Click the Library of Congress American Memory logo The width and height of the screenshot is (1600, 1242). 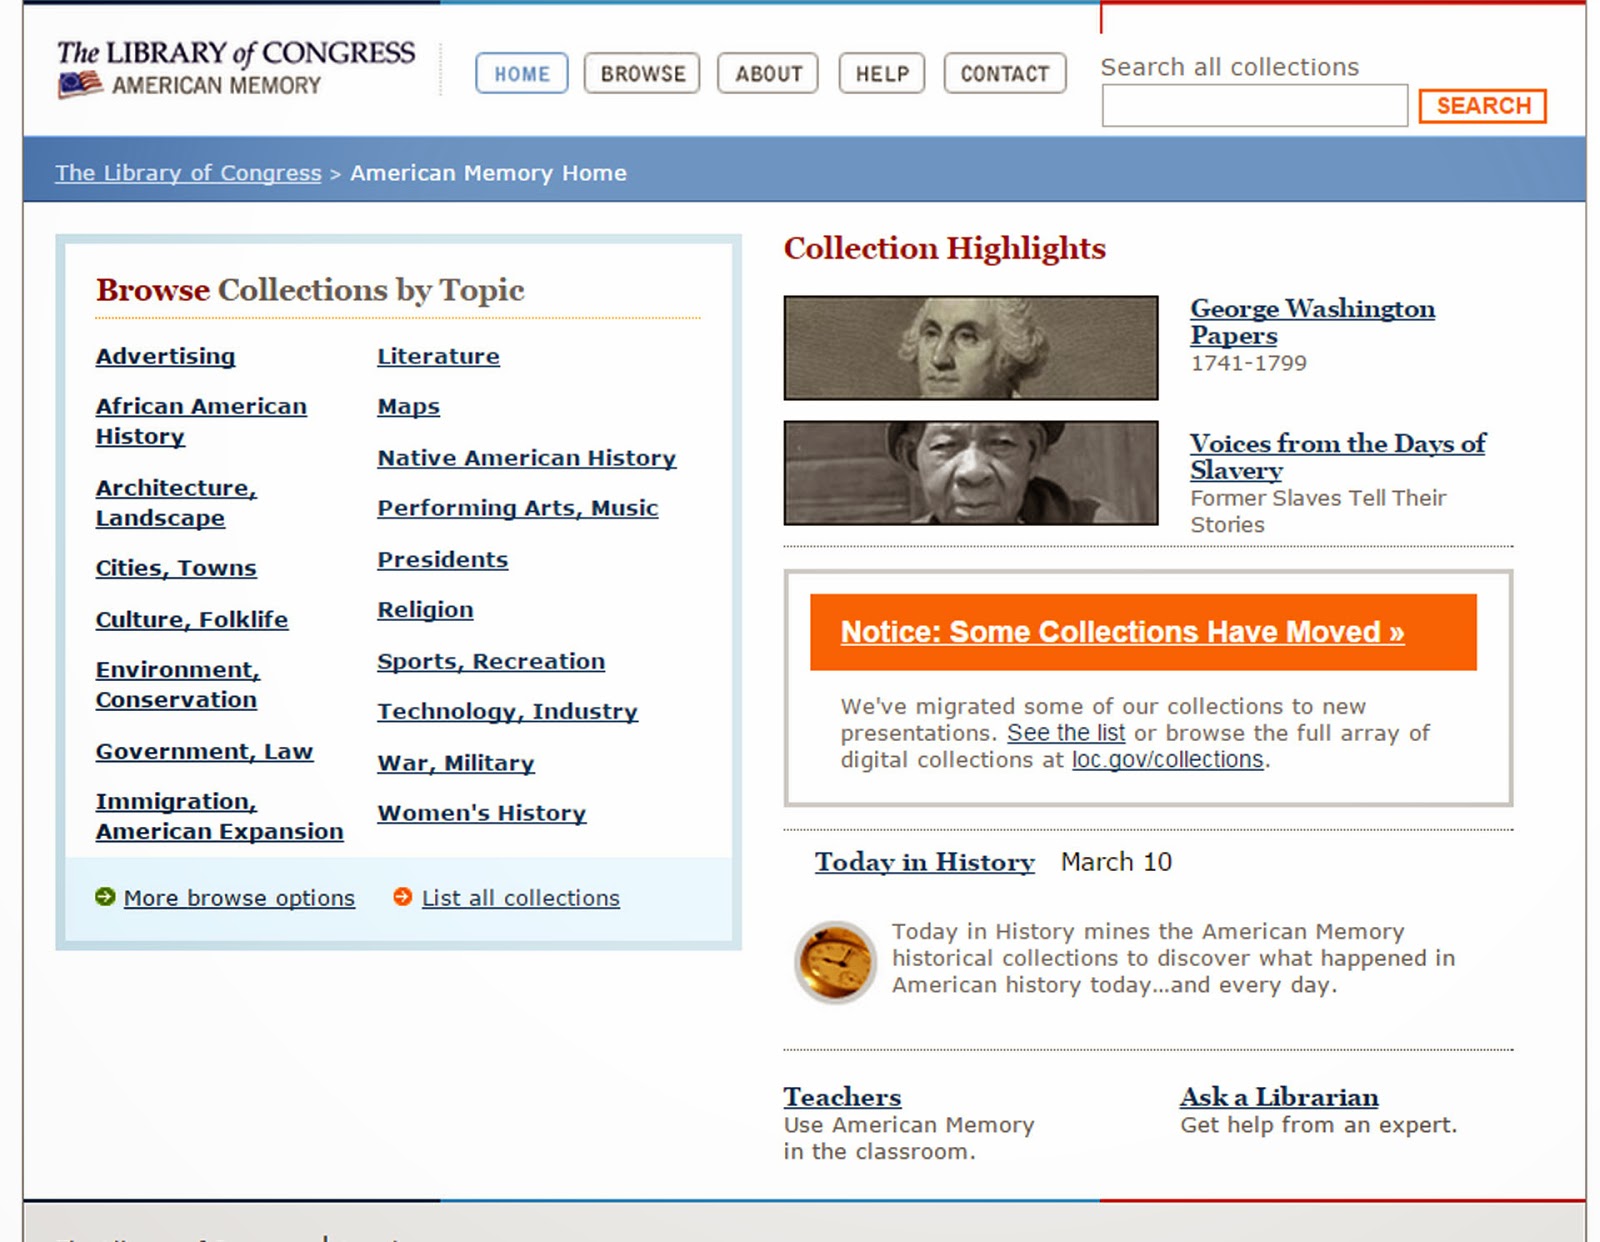tap(235, 68)
